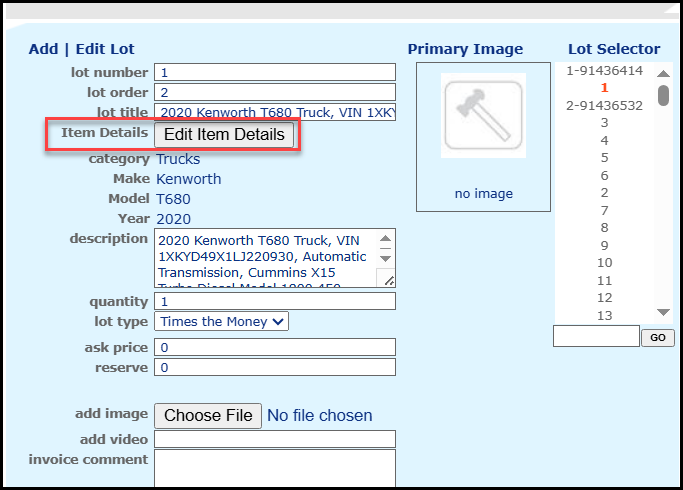Click the Lot Selector scrollbar thumb

coord(663,95)
